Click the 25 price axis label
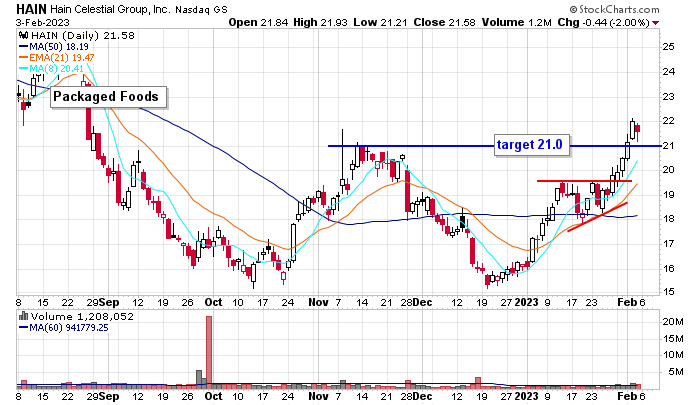This screenshot has width=700, height=405. [668, 47]
